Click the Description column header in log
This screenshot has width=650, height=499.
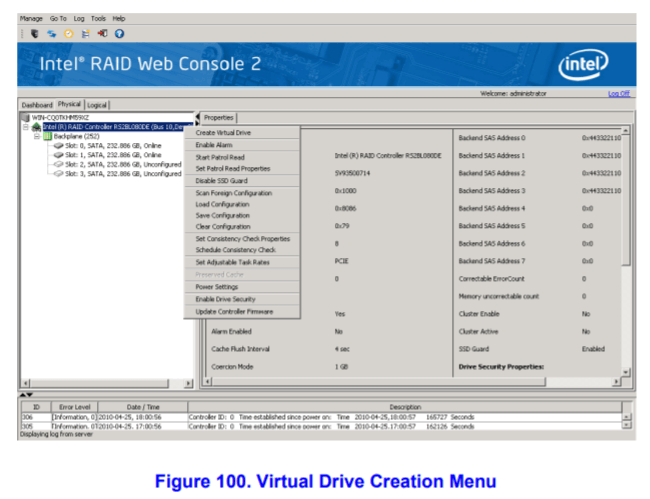[405, 407]
